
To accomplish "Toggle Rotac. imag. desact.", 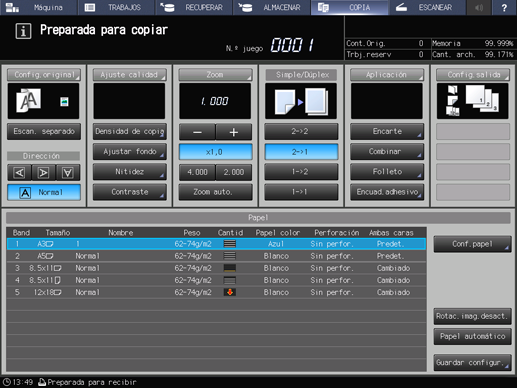I will 472,316.
